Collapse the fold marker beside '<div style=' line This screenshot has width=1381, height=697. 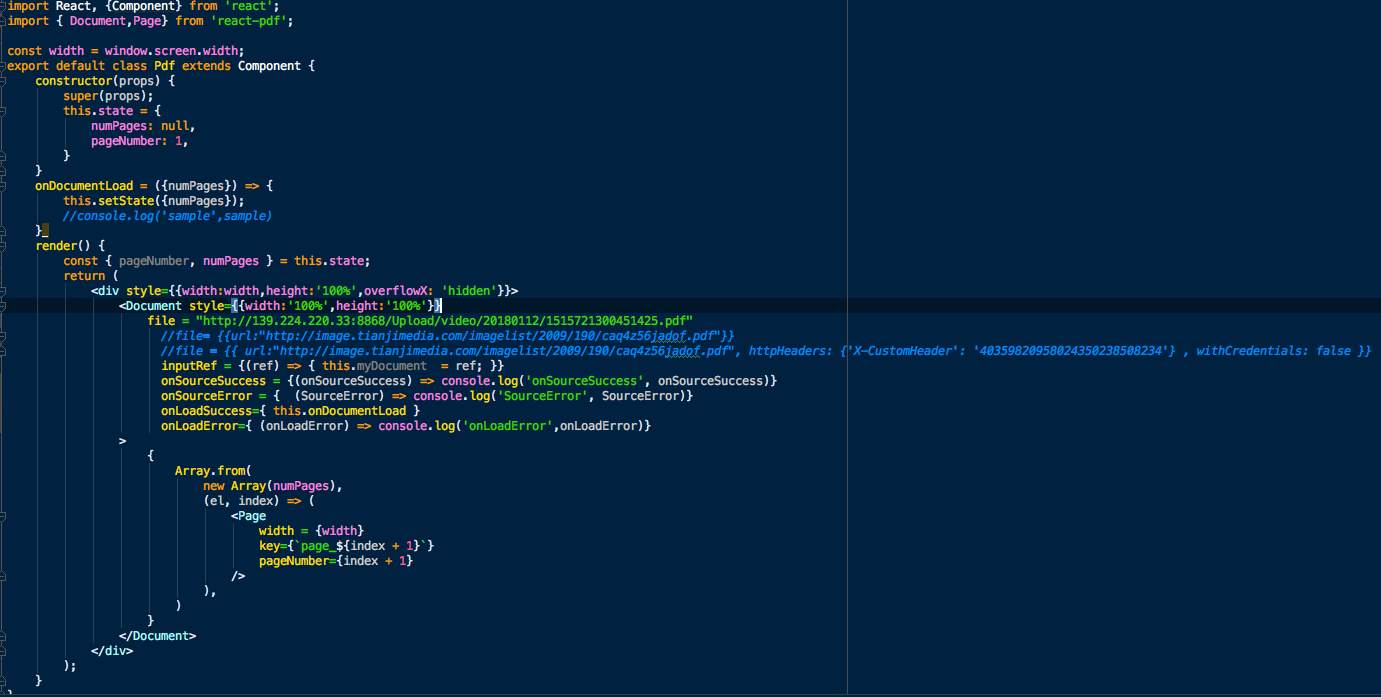pos(3,291)
